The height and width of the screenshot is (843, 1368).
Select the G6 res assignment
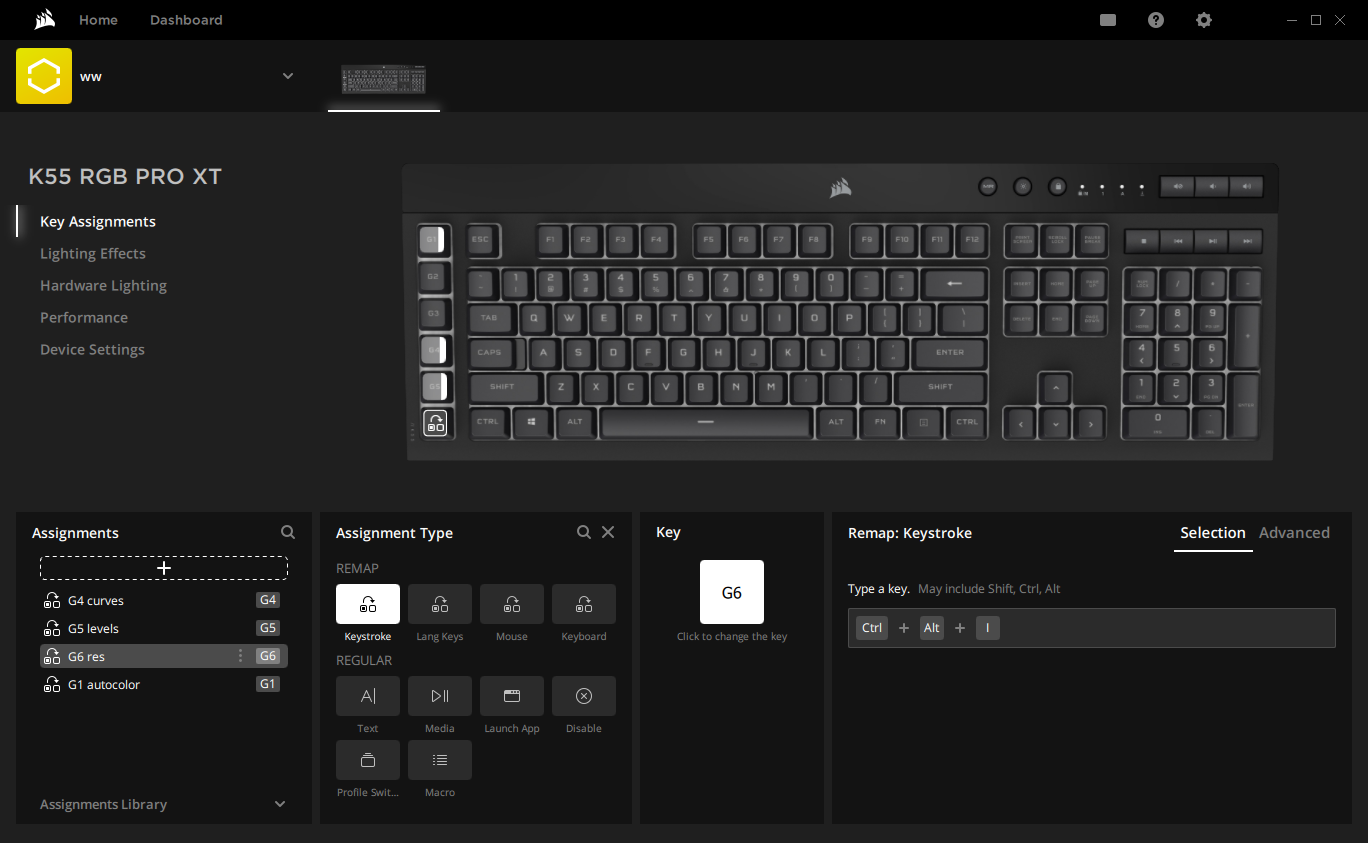[x=164, y=656]
